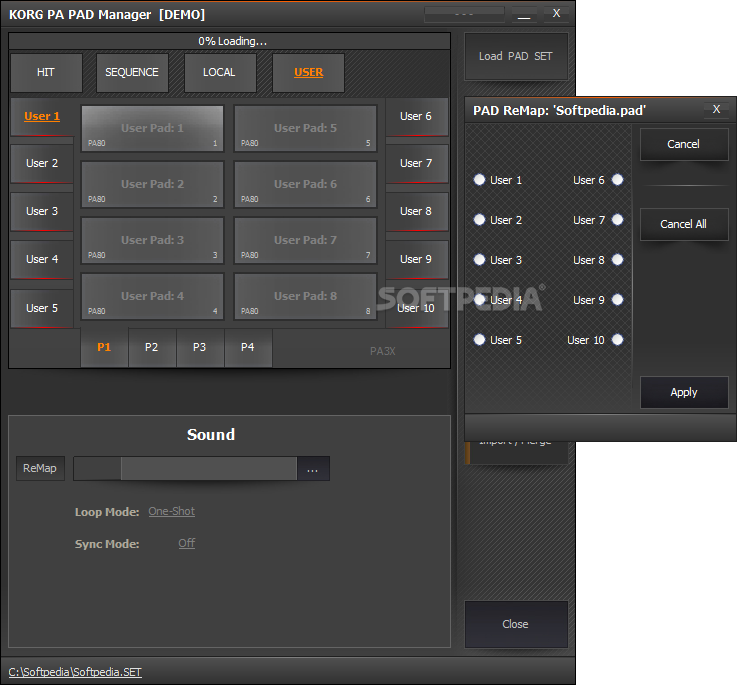Select the User 6 radio button in PAD ReMap

coord(618,180)
